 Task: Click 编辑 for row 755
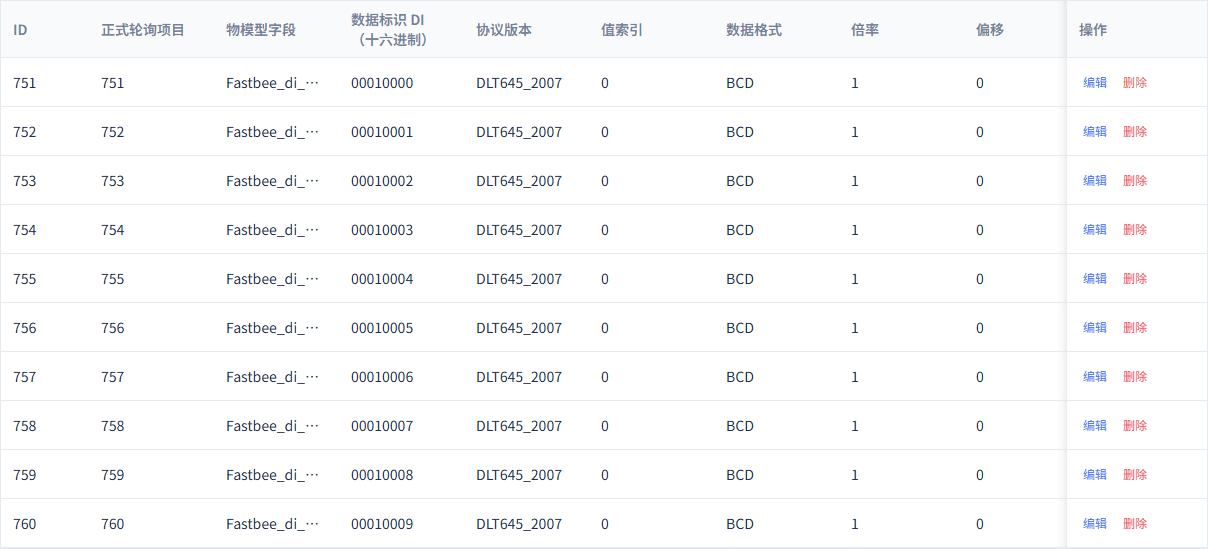tap(1095, 279)
